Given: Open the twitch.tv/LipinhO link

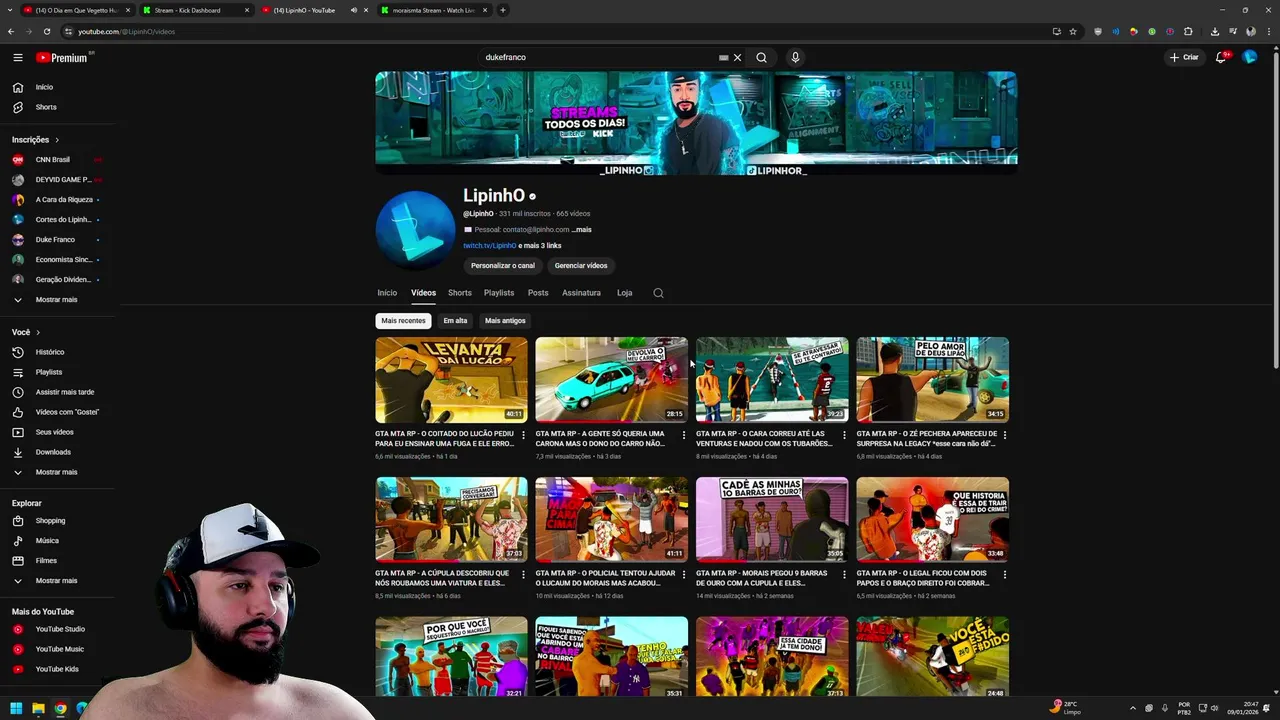Looking at the screenshot, I should [x=489, y=246].
